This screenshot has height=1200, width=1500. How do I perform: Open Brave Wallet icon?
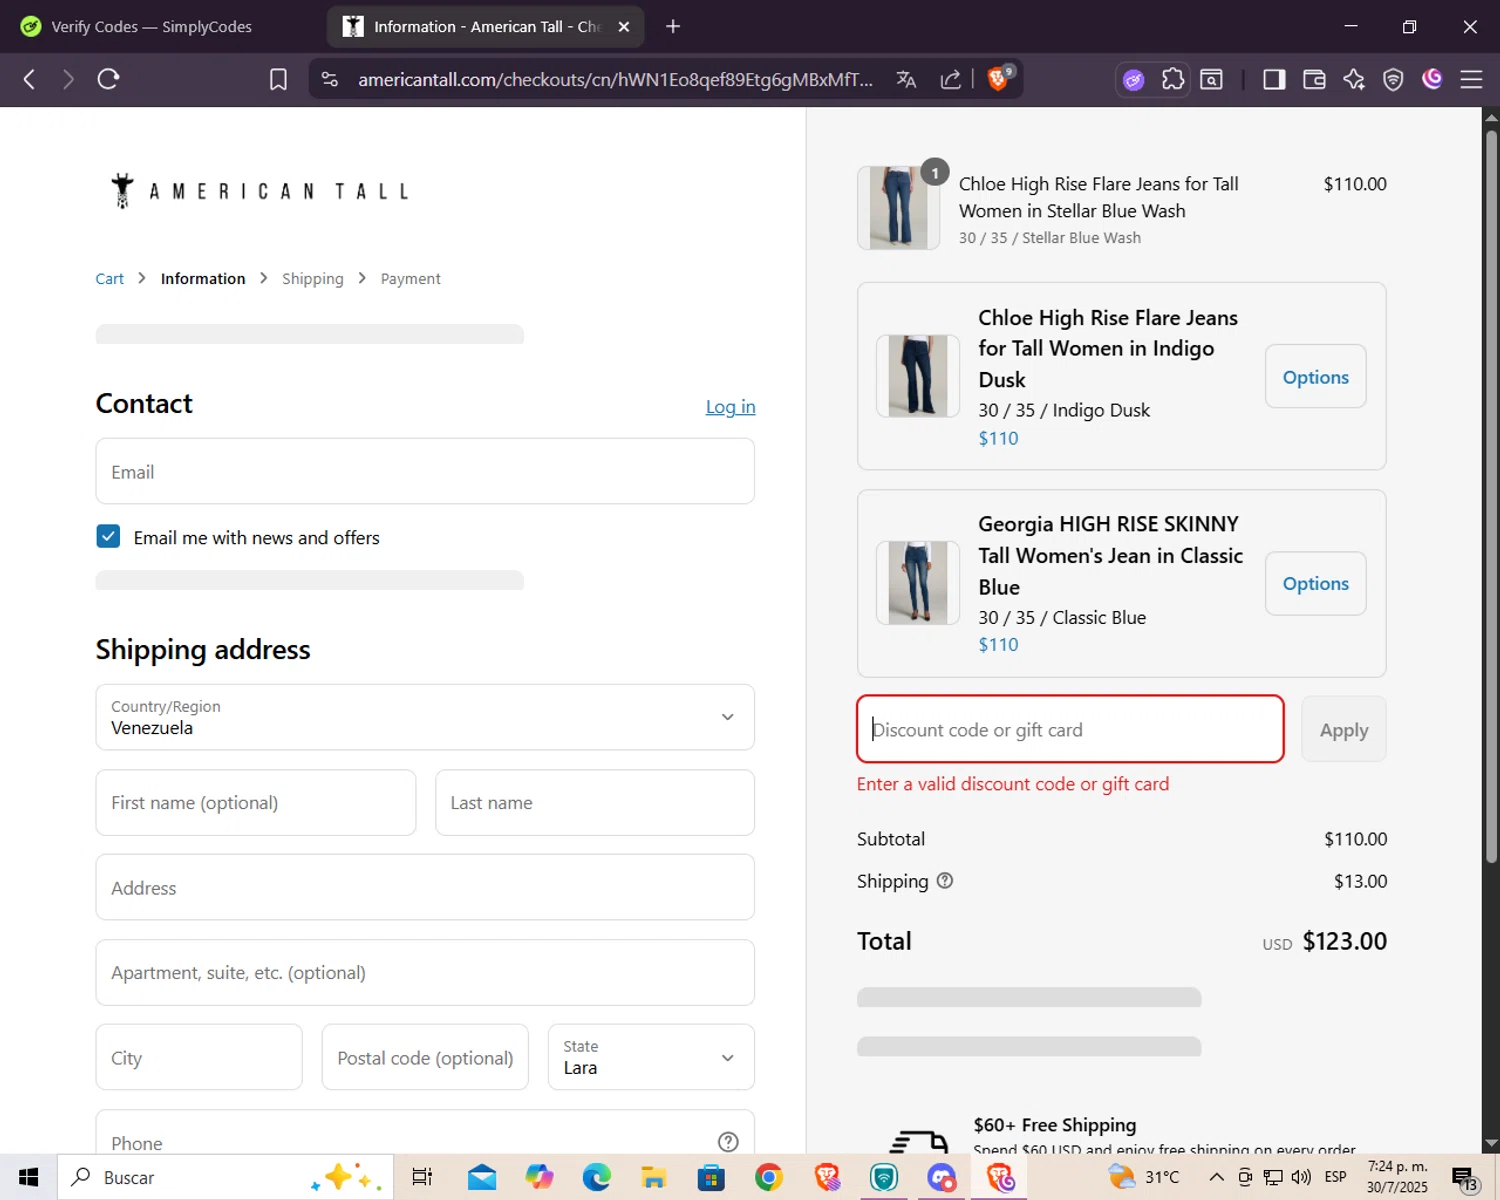point(1314,79)
